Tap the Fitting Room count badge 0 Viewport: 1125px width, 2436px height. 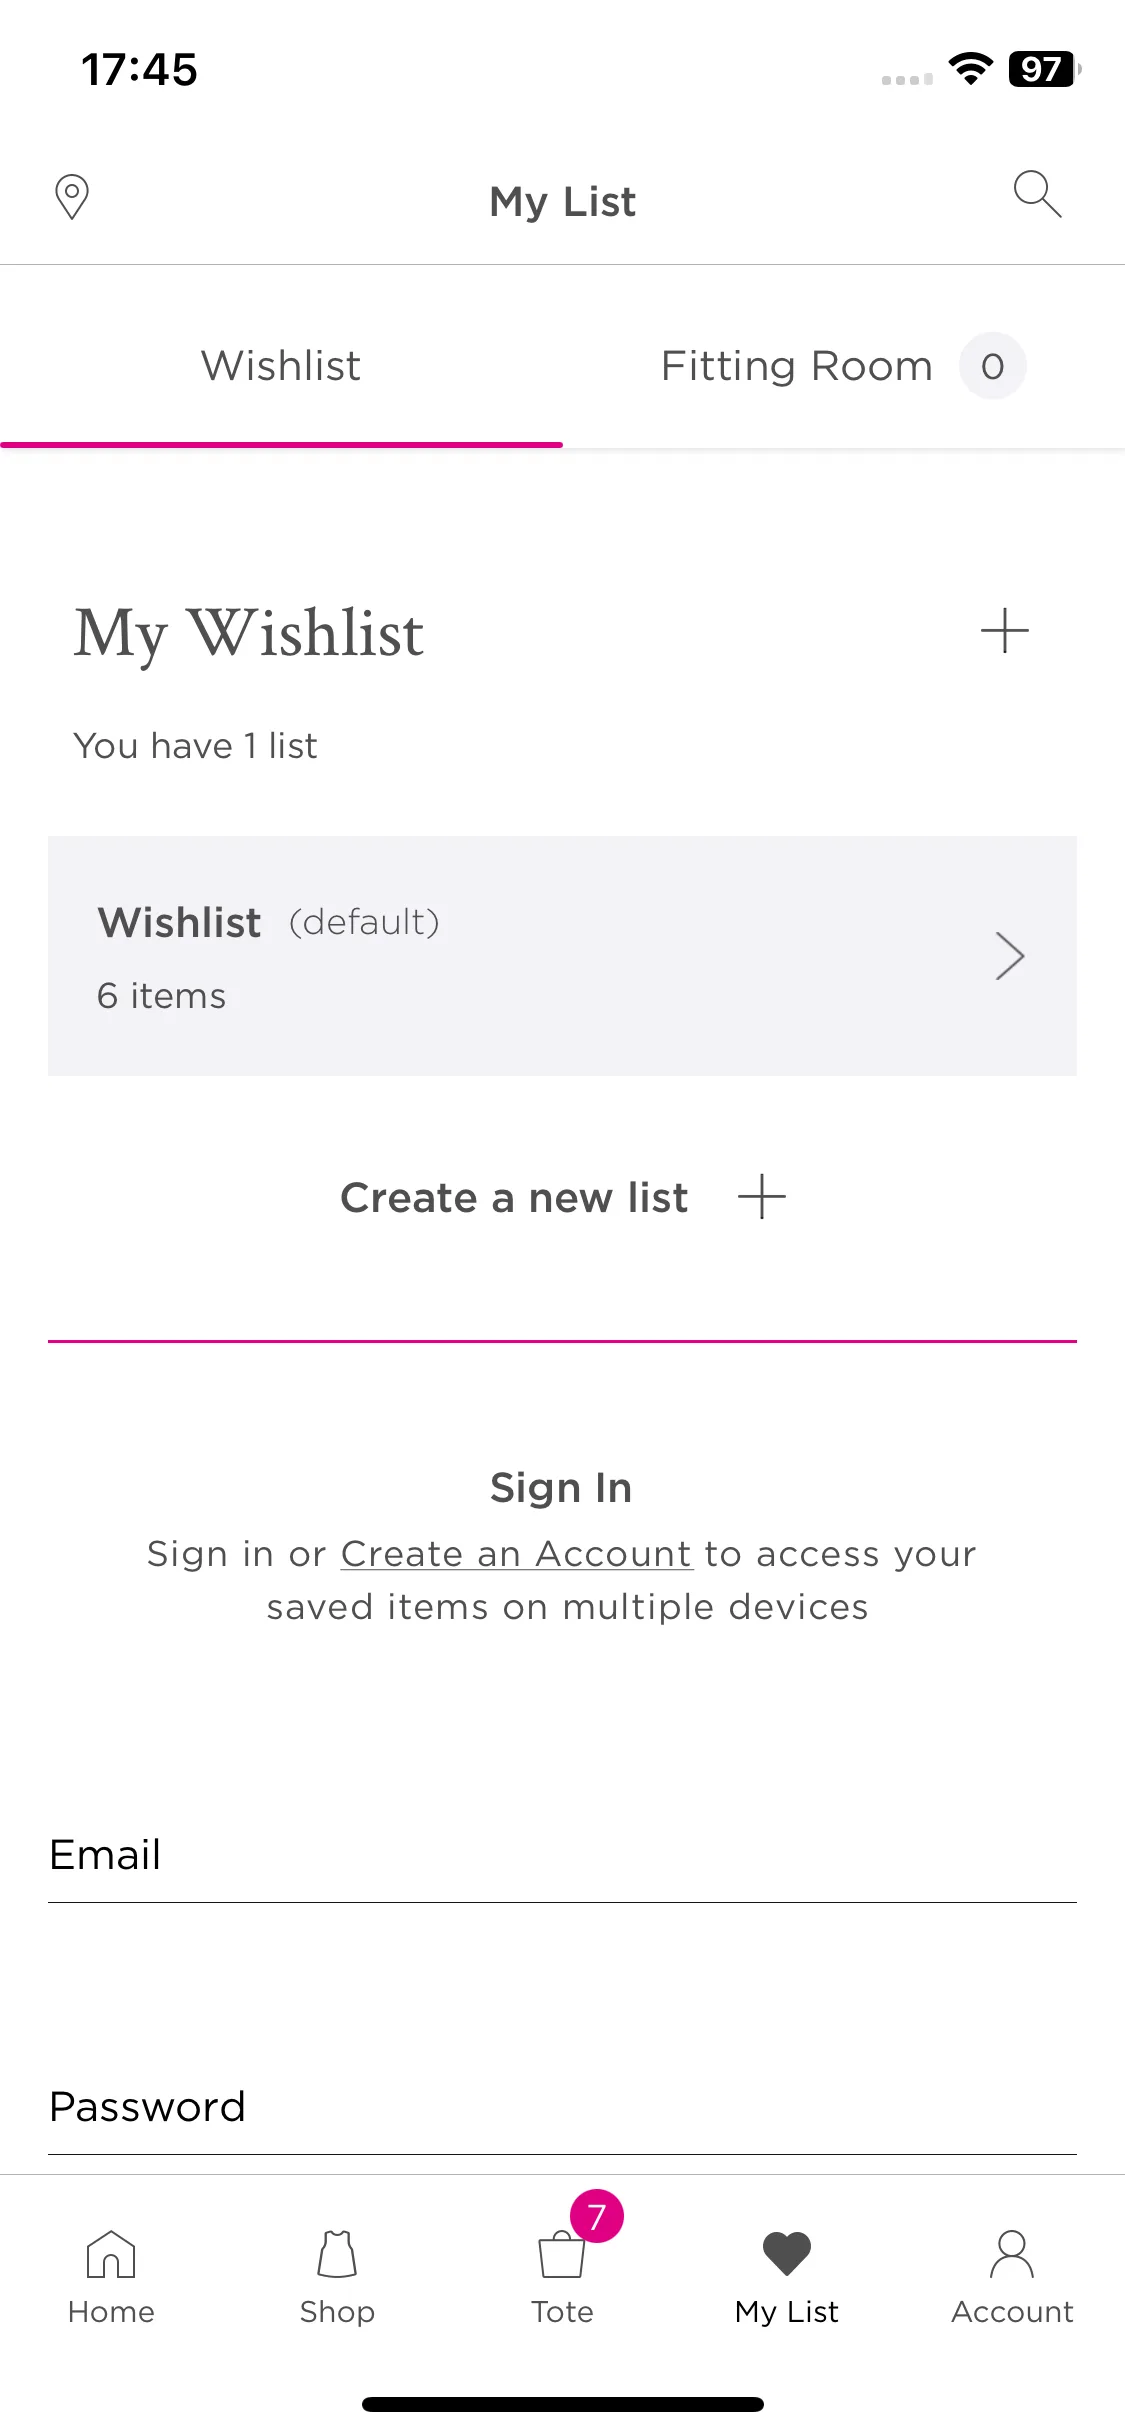tap(992, 366)
